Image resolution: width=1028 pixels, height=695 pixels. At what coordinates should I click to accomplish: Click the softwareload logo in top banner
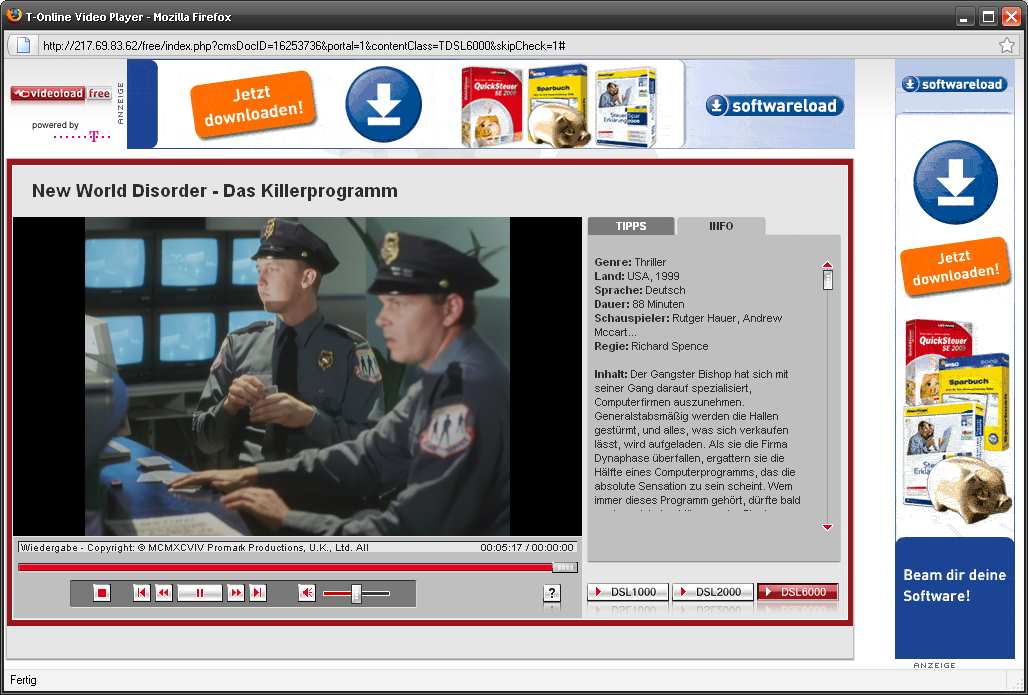774,106
